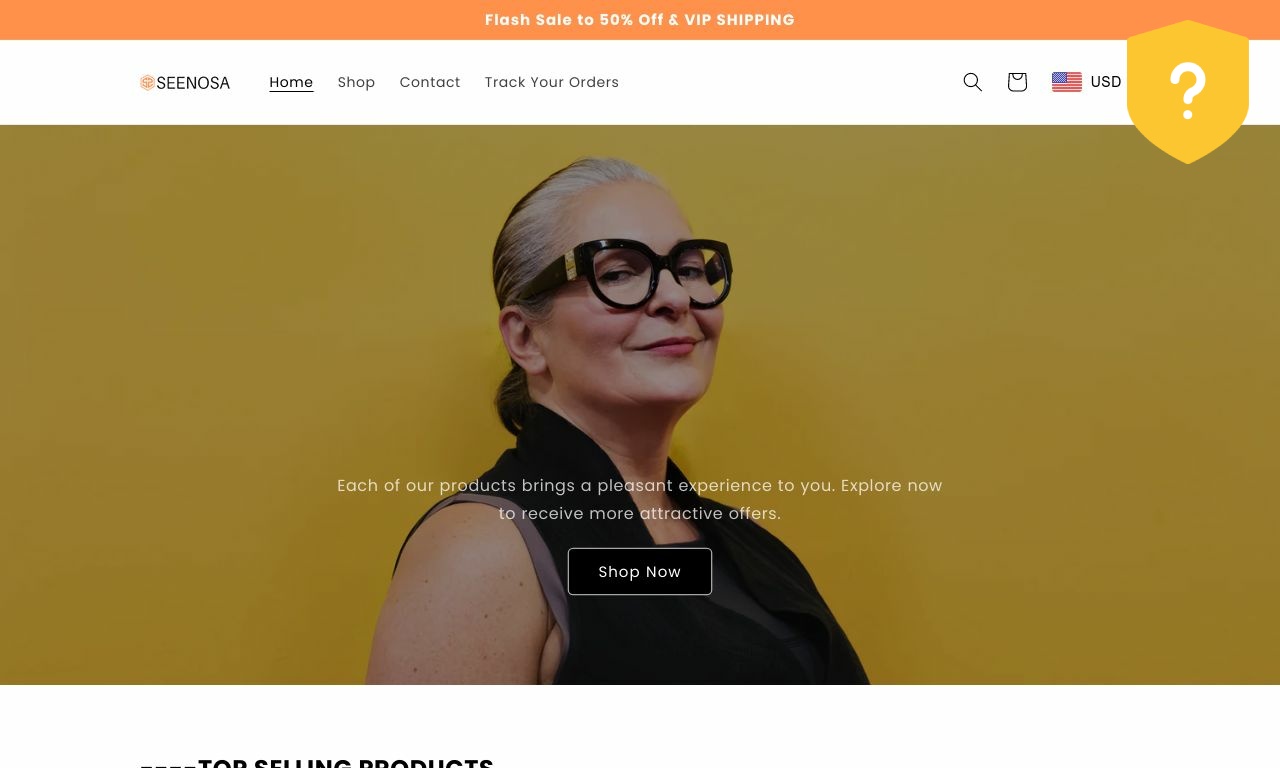Click the Shop Now button
1280x768 pixels.
pyautogui.click(x=640, y=571)
